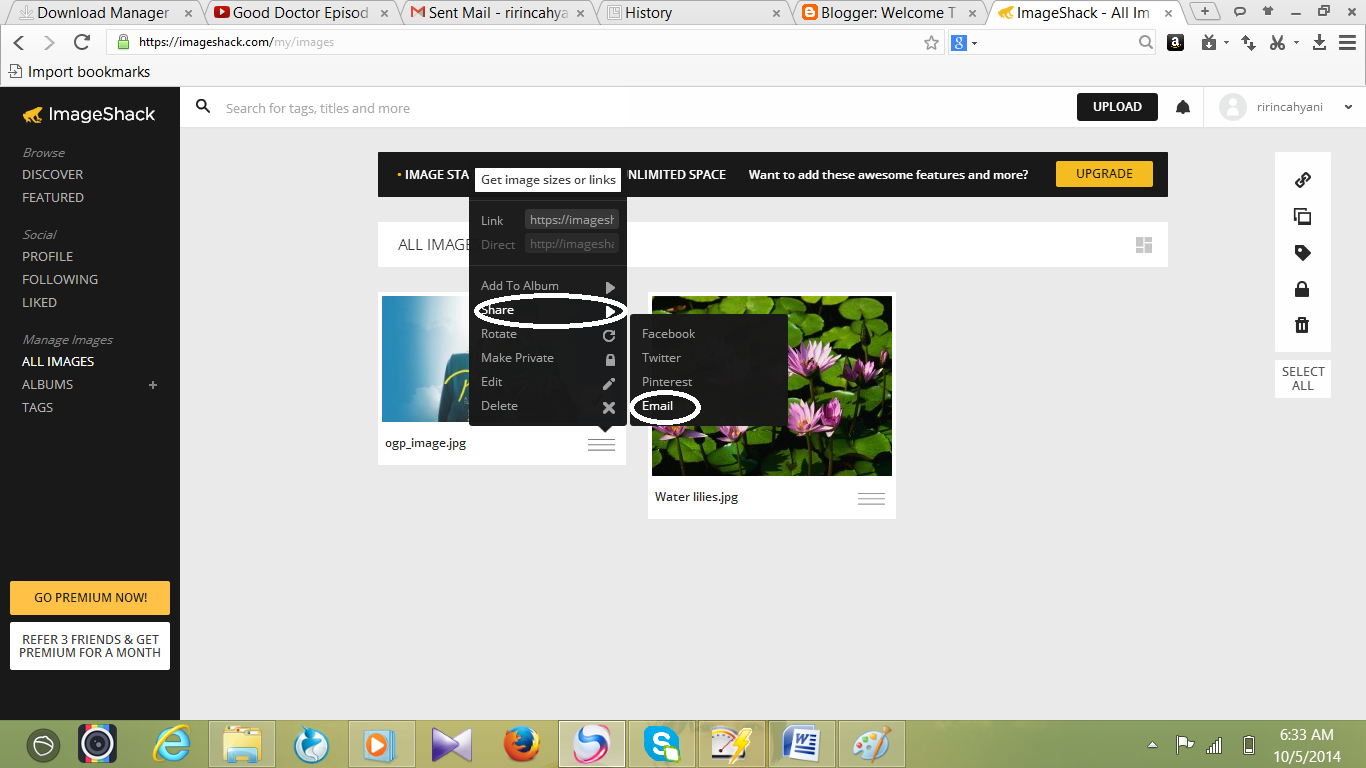Image resolution: width=1366 pixels, height=768 pixels.
Task: Launch Internet Explorer from the taskbar
Action: (x=172, y=744)
